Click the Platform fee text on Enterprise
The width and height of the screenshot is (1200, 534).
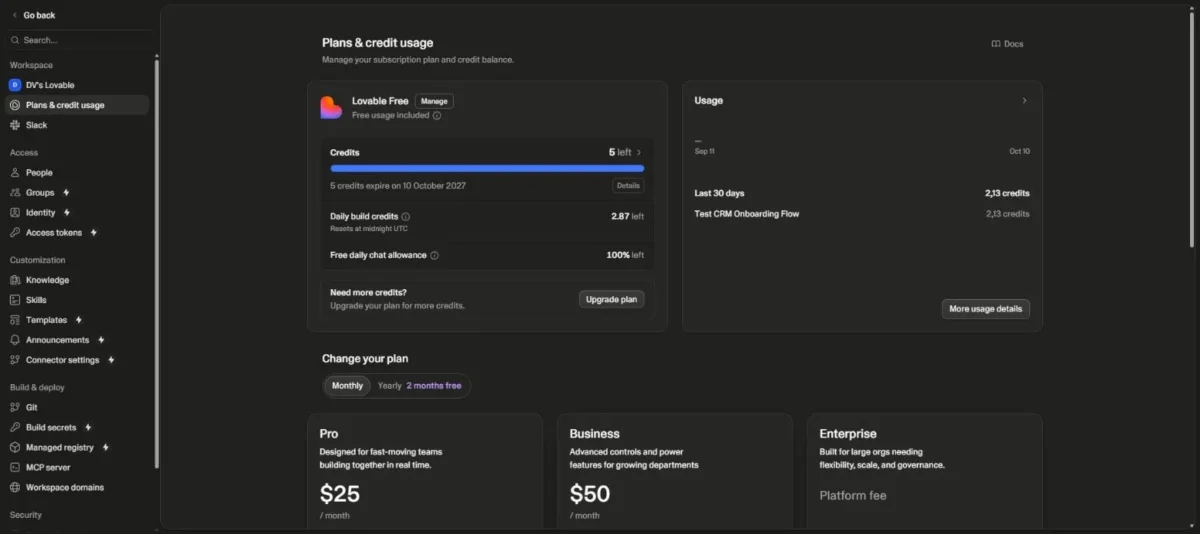tap(853, 496)
